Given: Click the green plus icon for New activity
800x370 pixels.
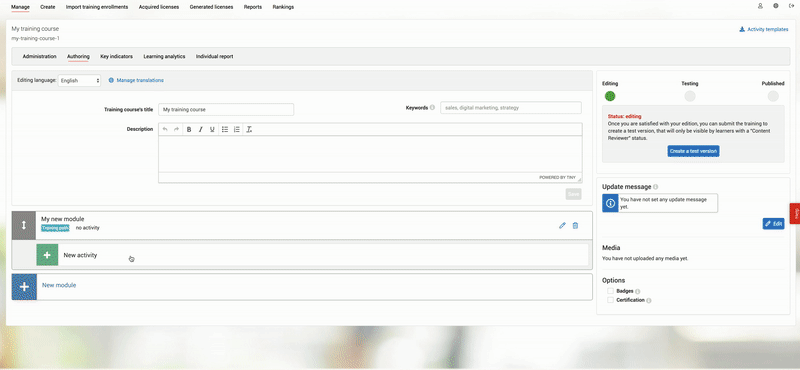Looking at the screenshot, I should 47,255.
